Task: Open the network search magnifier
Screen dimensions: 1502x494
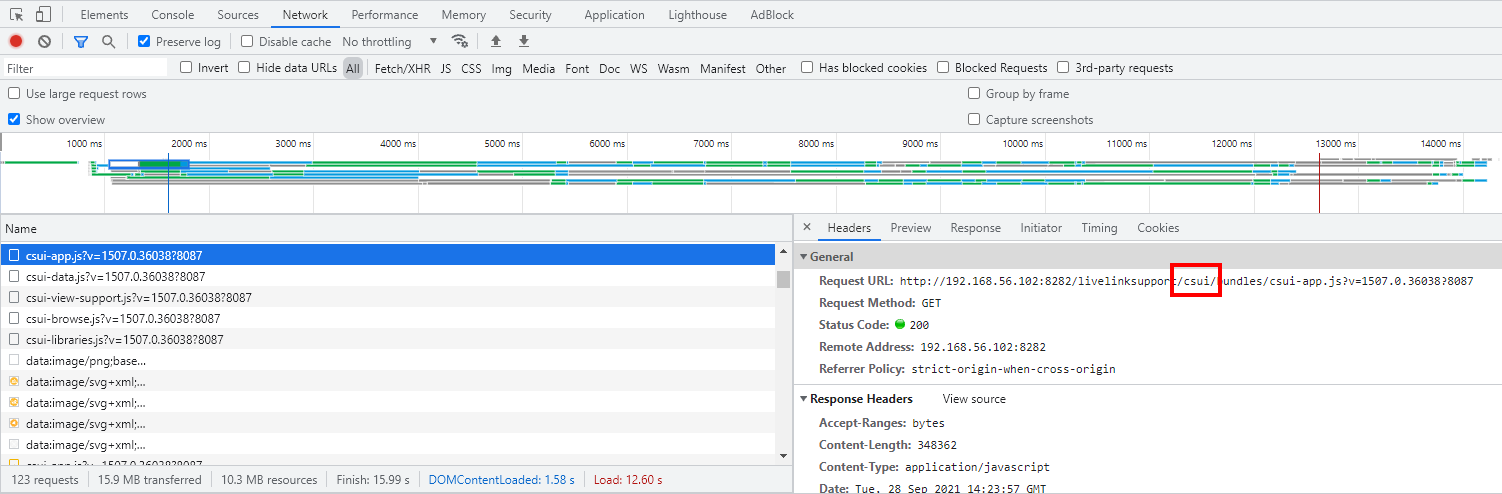Action: (108, 41)
